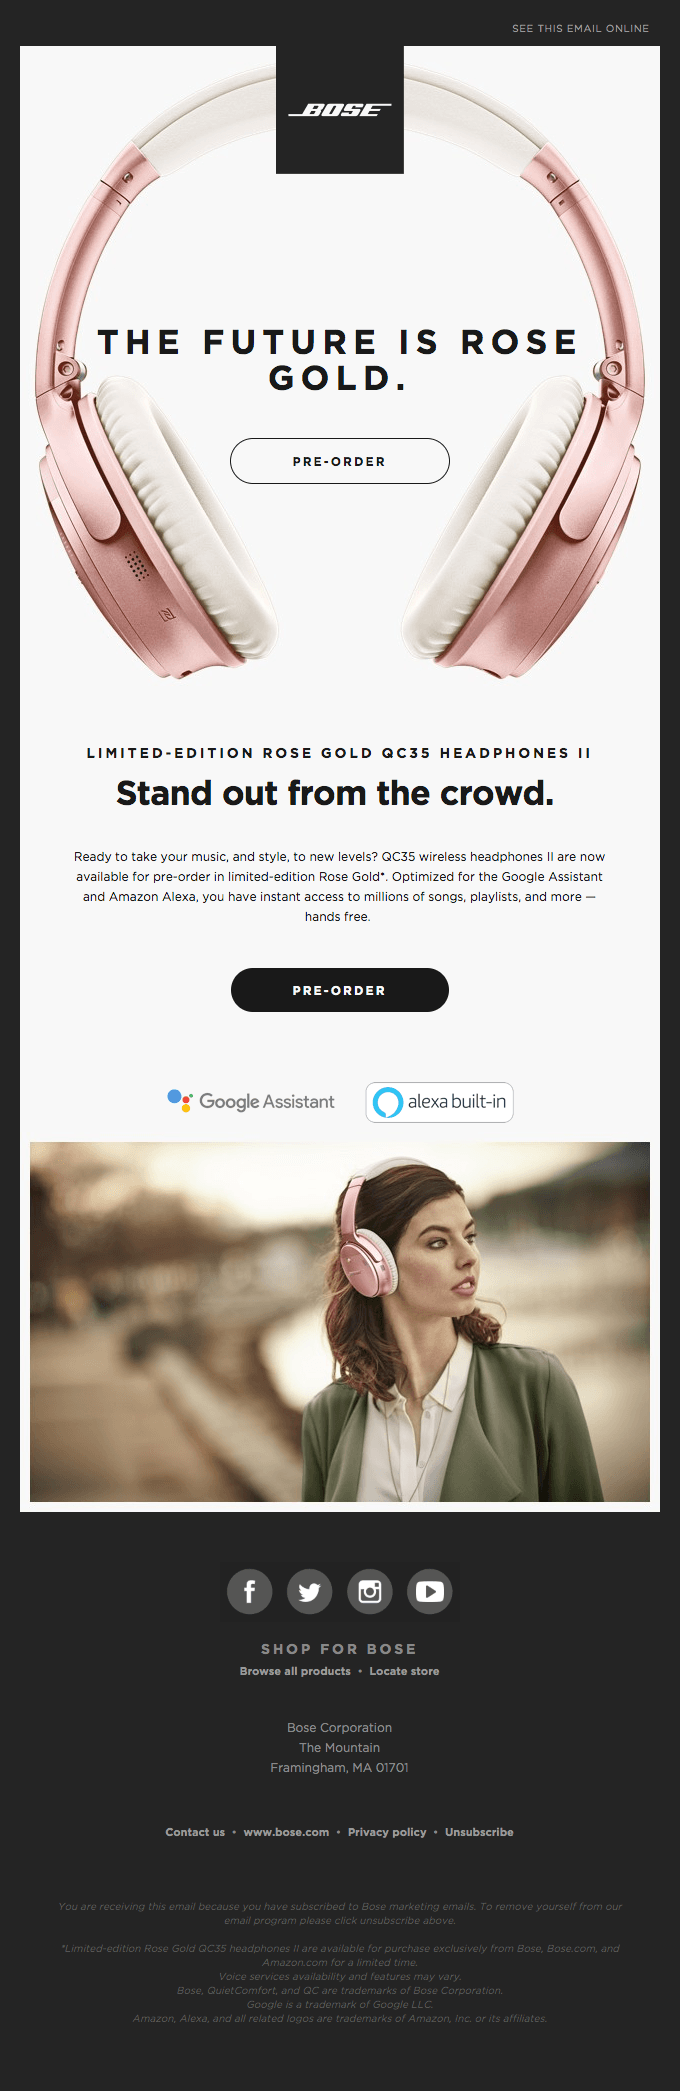
Task: Open the Bose YouTube icon
Action: coord(430,1591)
